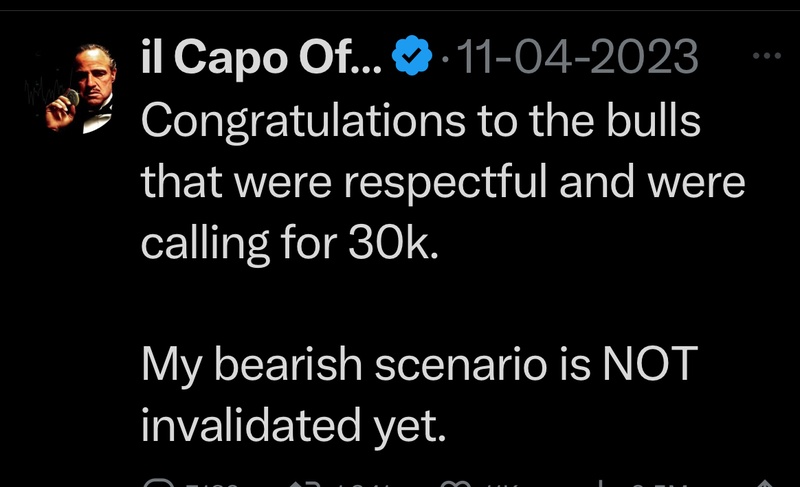The width and height of the screenshot is (800, 487).
Task: Open the Godfather profile picture
Action: click(78, 90)
